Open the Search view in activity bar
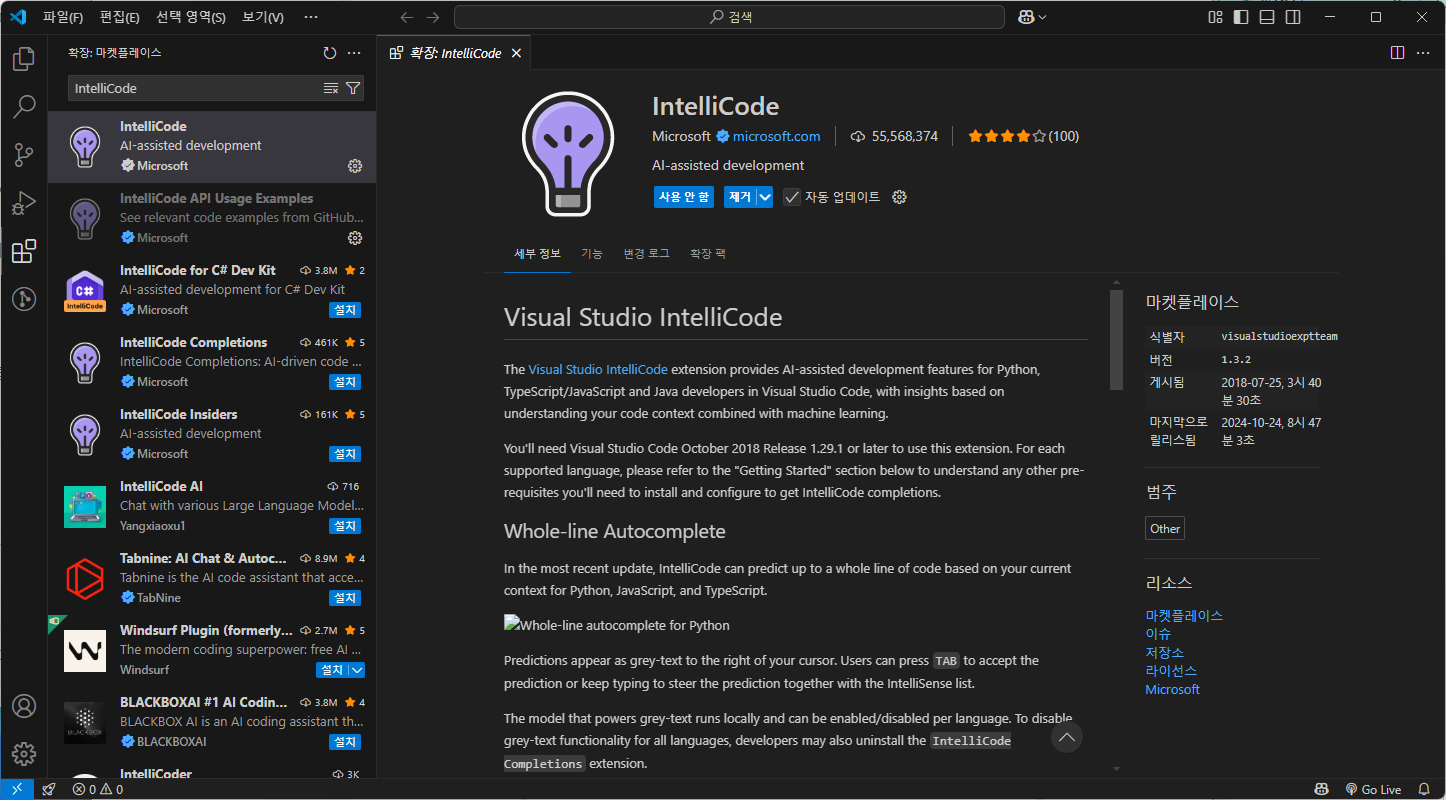 [24, 107]
